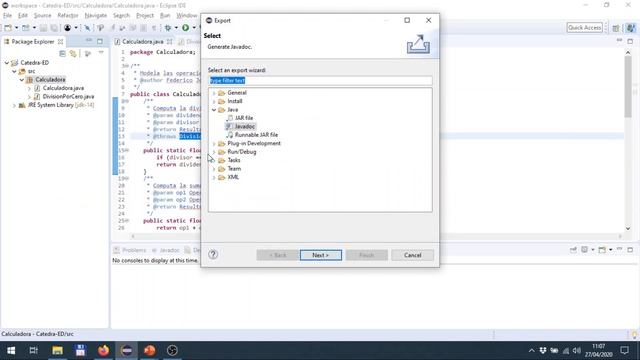The height and width of the screenshot is (360, 640).
Task: Minimize the Package Explorer panel
Action: pyautogui.click(x=89, y=41)
